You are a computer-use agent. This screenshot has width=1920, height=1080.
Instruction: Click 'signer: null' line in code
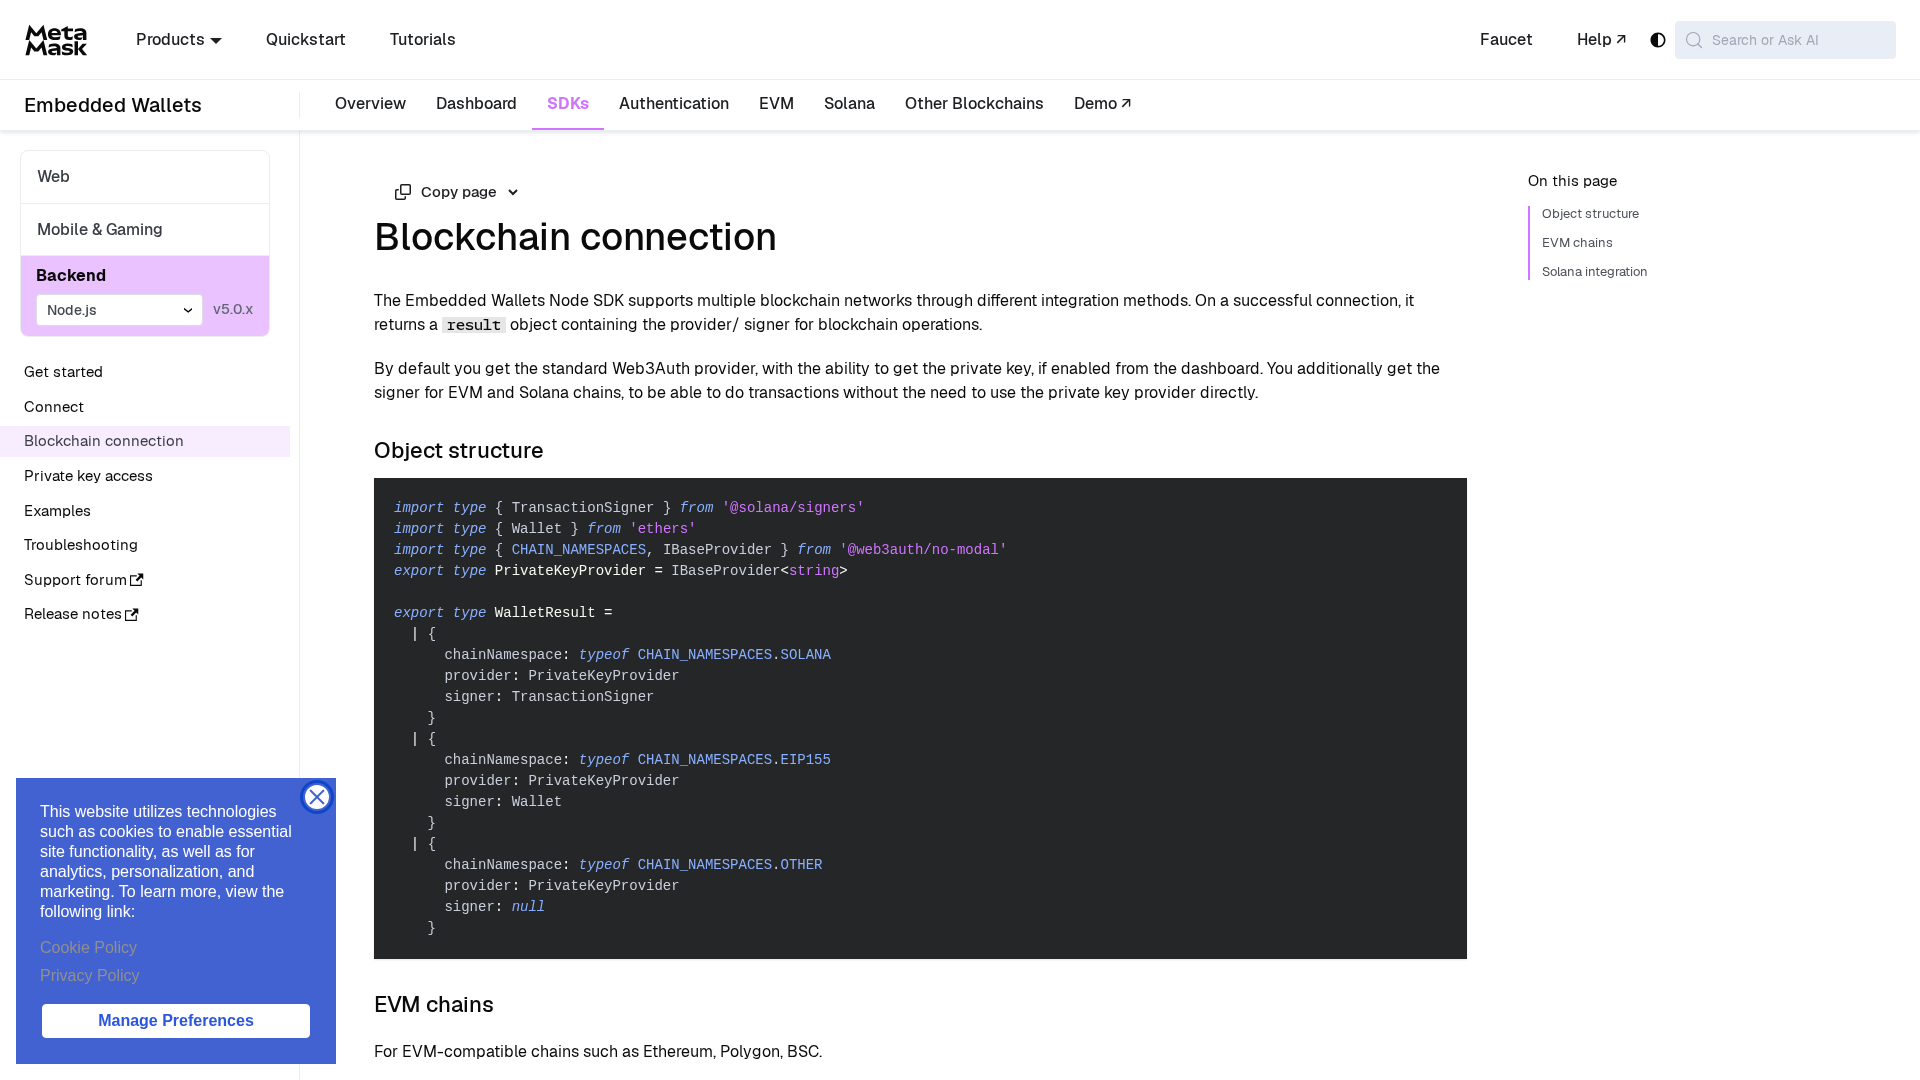coord(495,907)
